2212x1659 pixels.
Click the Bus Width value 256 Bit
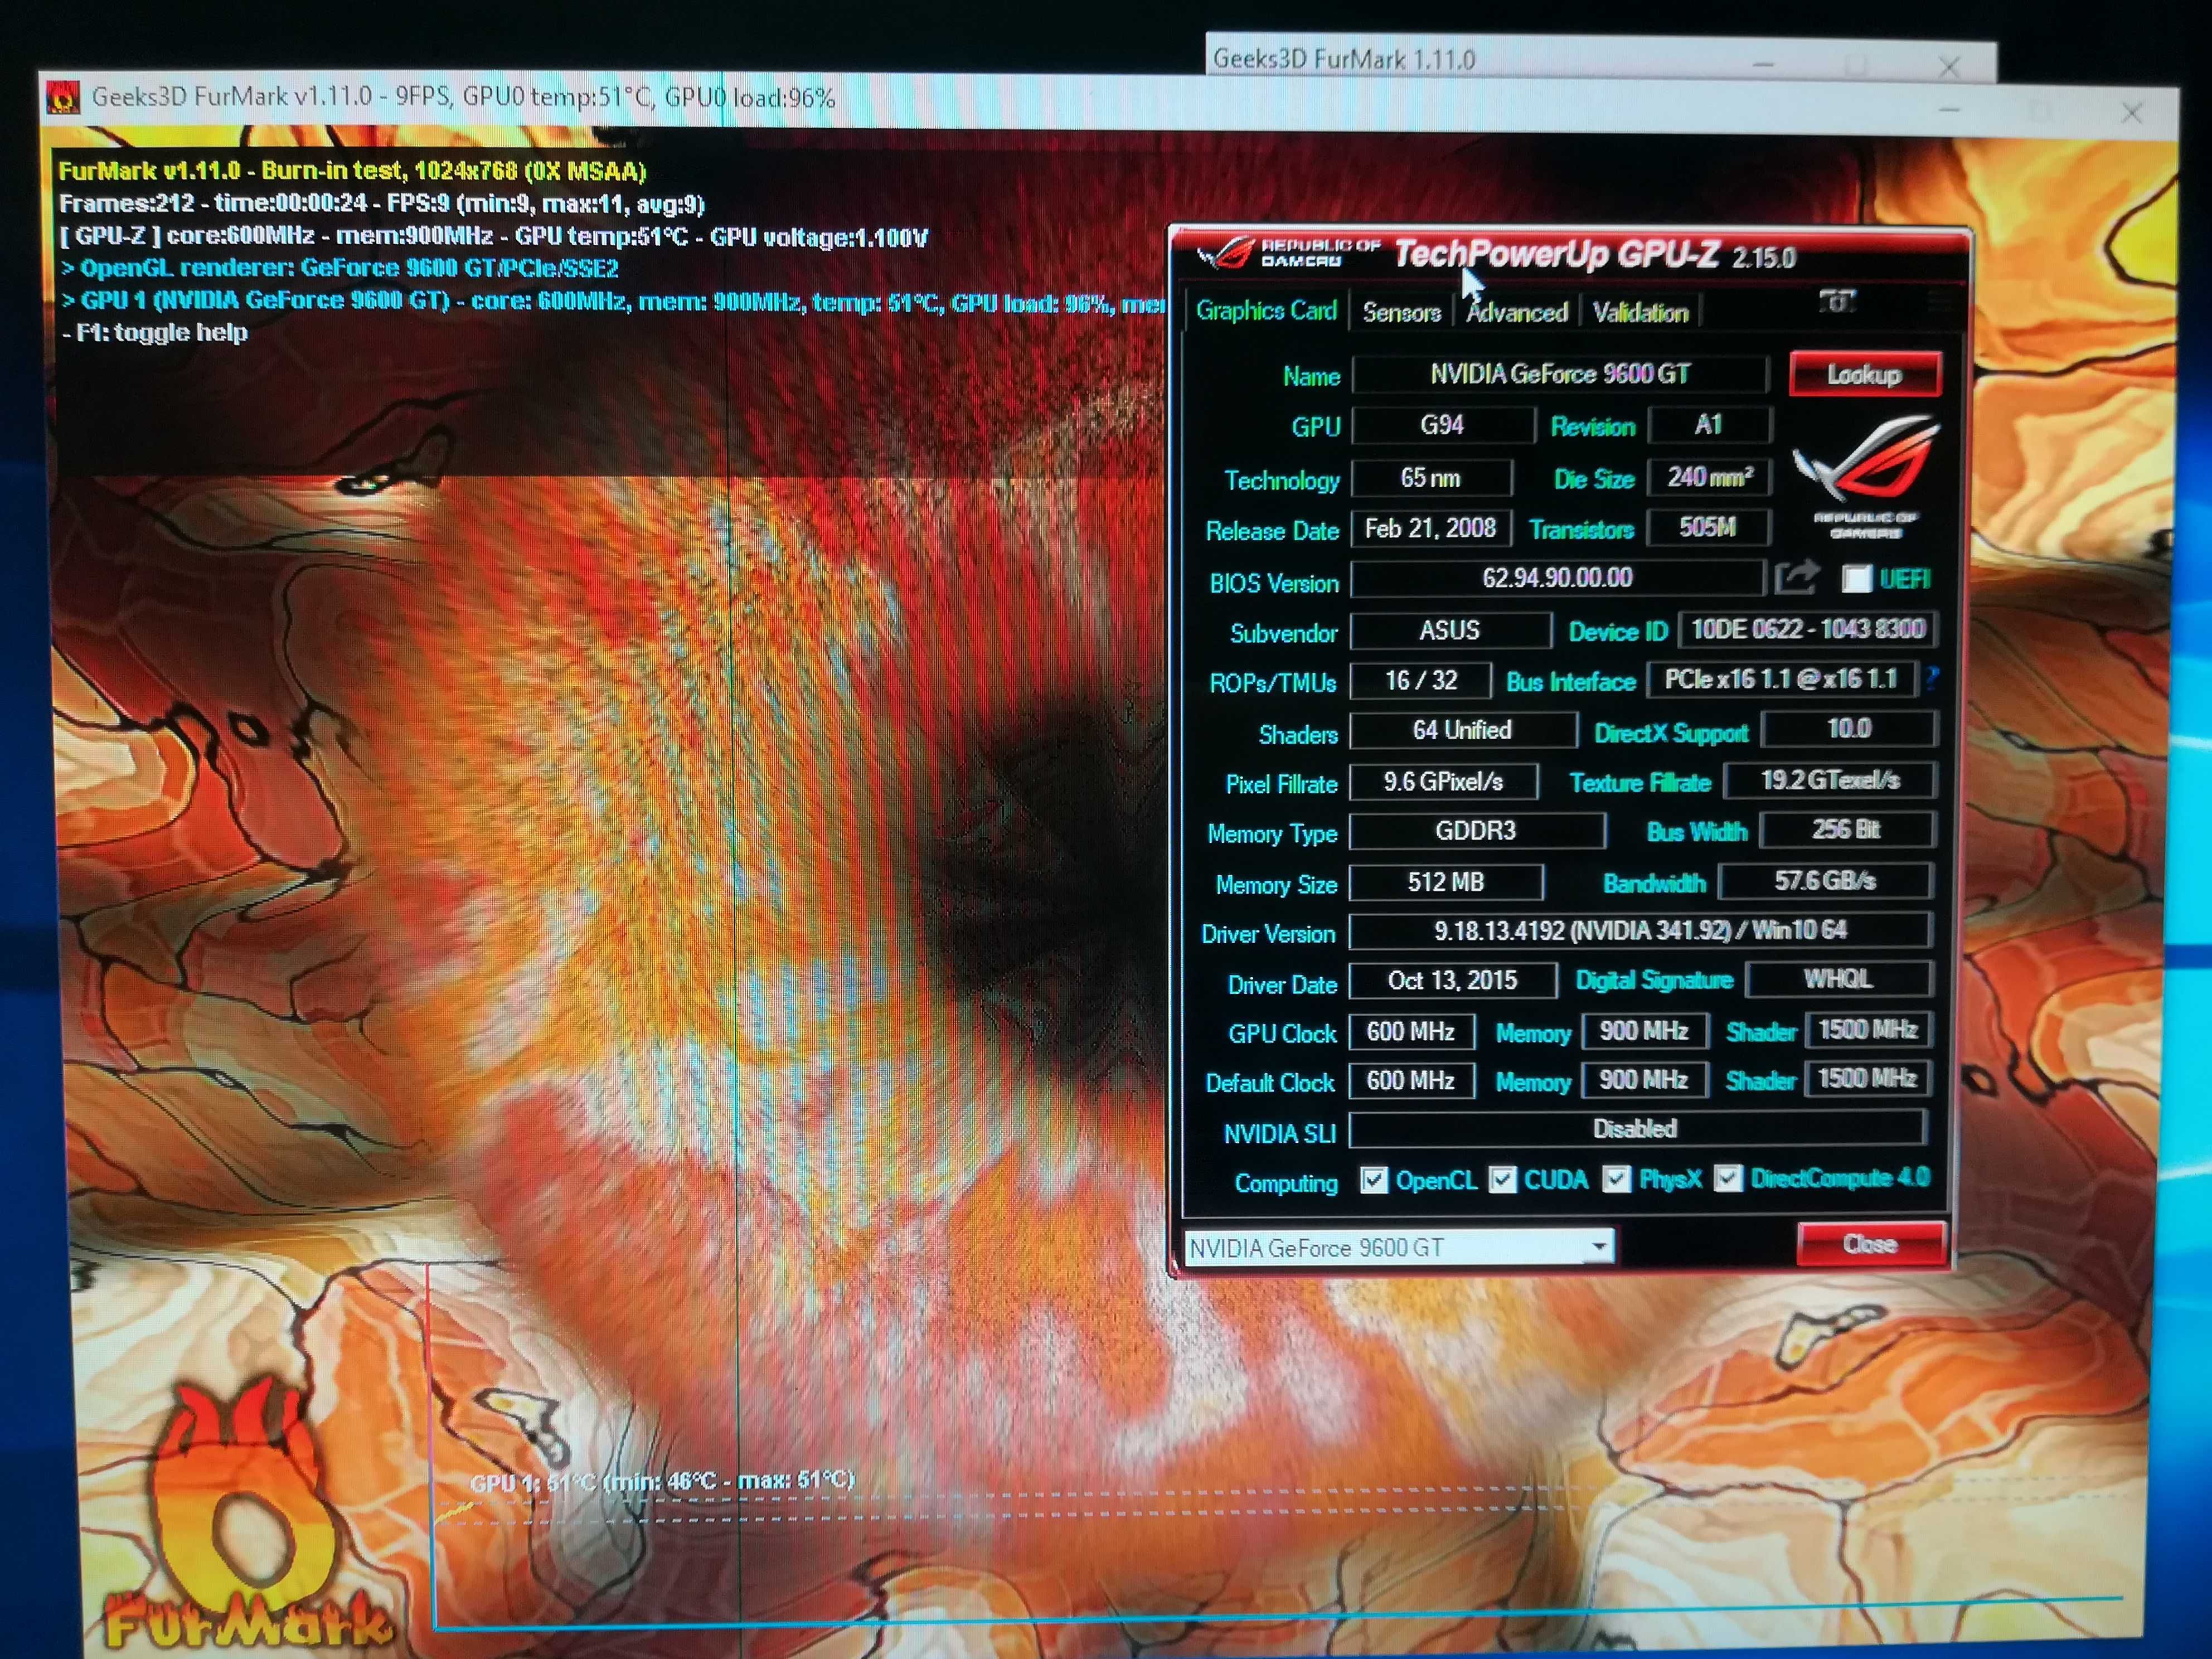[1847, 829]
